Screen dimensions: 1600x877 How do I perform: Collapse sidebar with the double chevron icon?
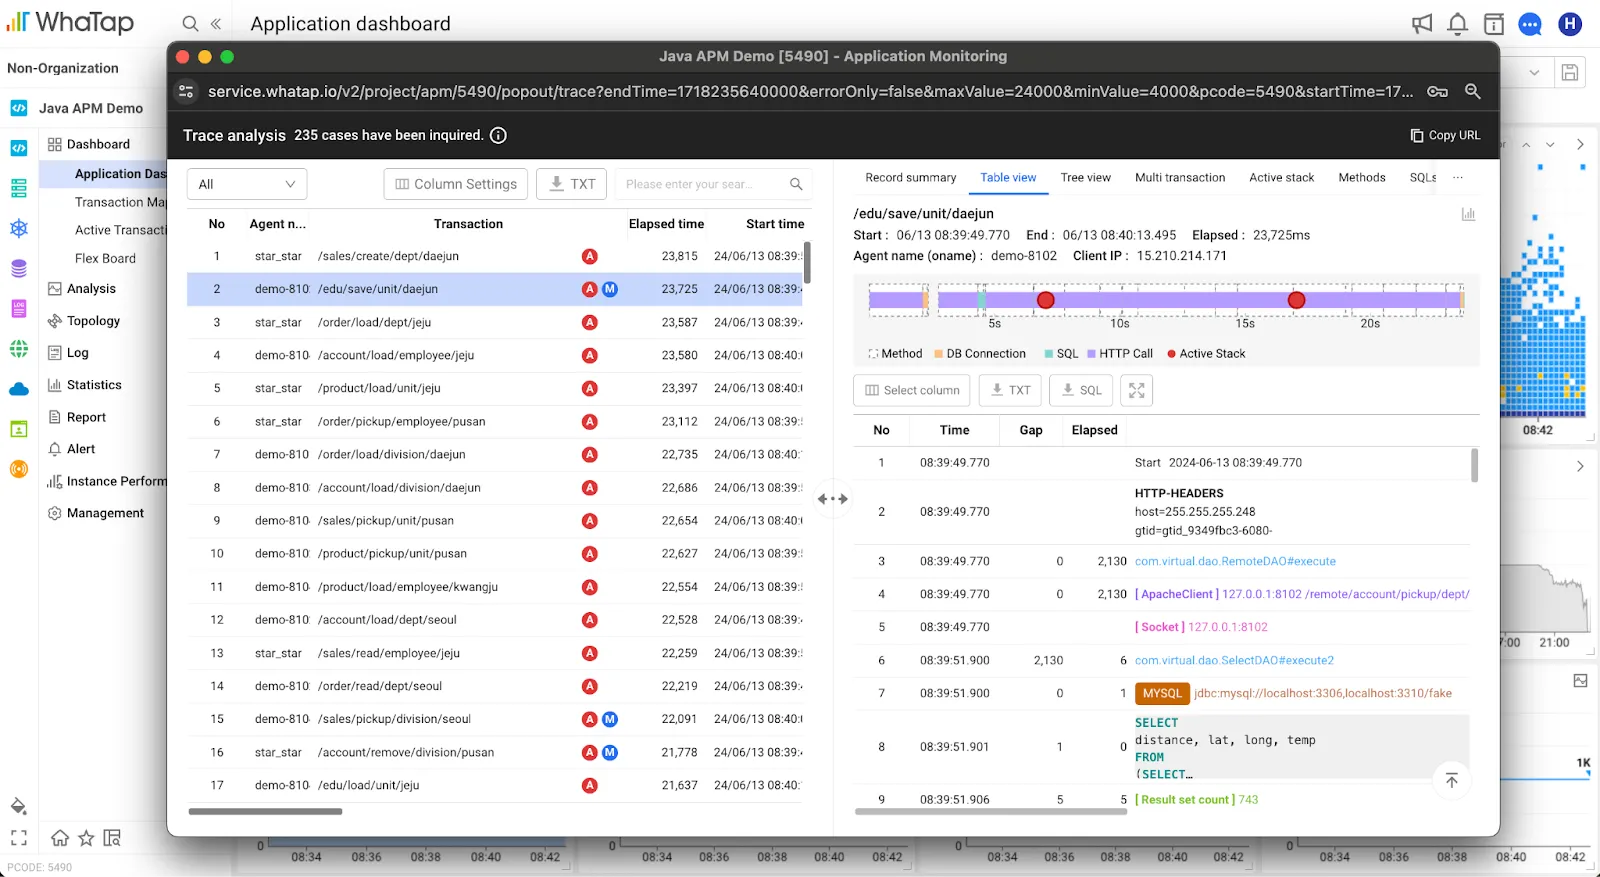[215, 23]
